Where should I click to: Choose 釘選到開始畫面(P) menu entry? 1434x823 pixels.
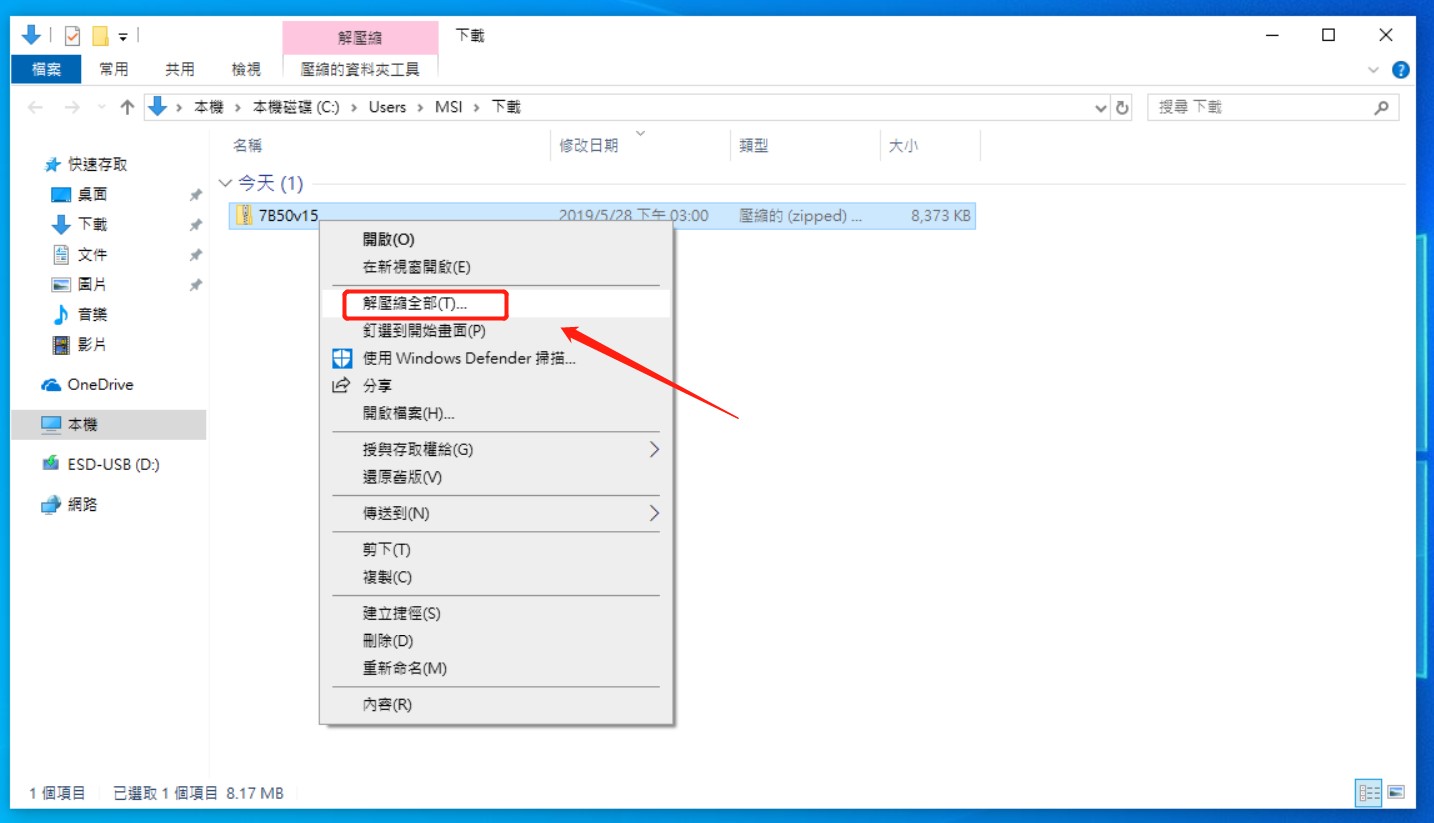[495, 330]
